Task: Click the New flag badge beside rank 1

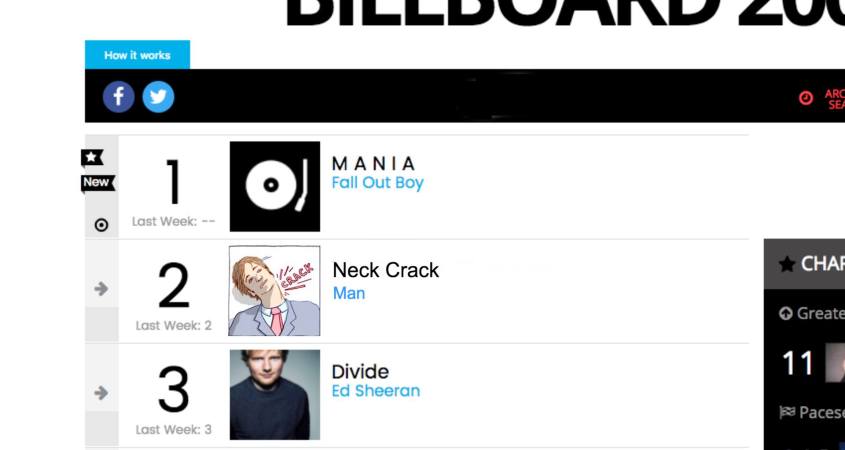Action: pyautogui.click(x=96, y=182)
